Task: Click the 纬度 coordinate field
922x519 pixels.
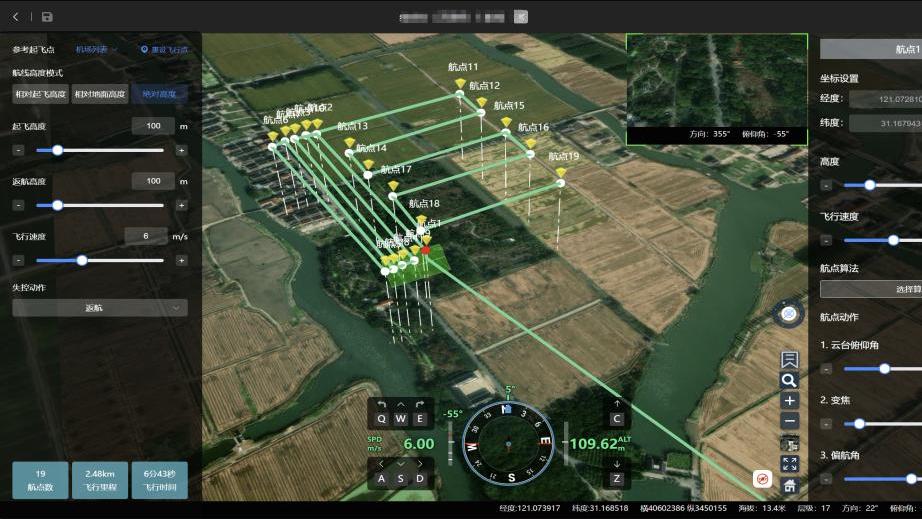Action: click(886, 123)
